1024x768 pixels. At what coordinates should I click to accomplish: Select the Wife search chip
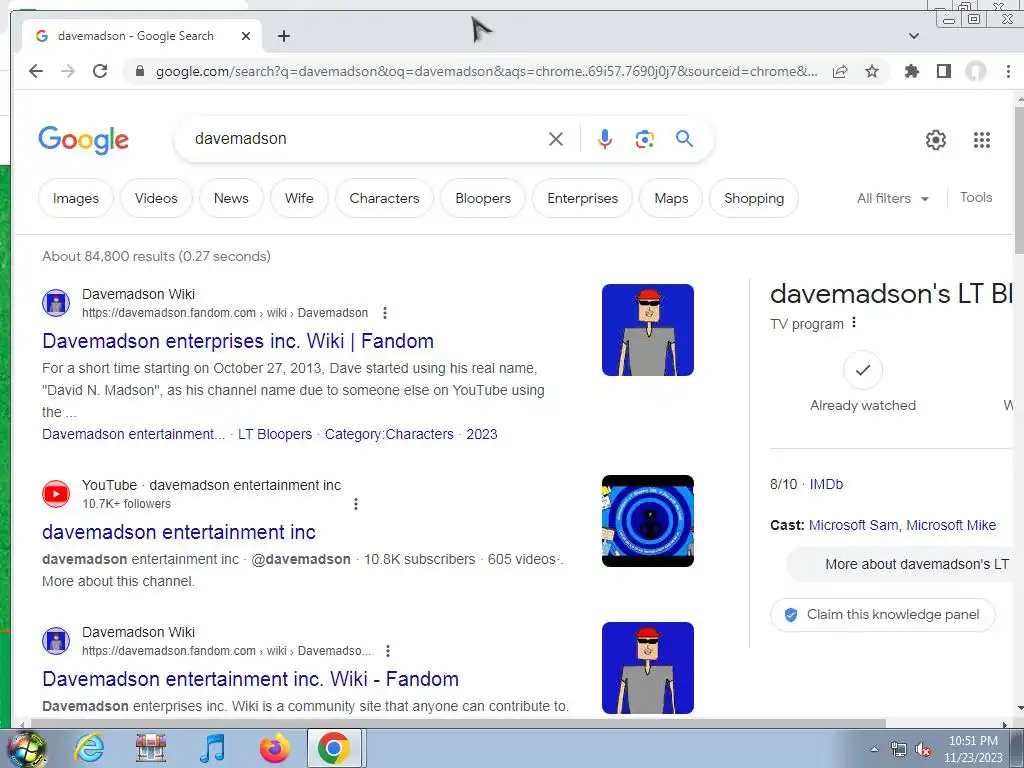(299, 198)
